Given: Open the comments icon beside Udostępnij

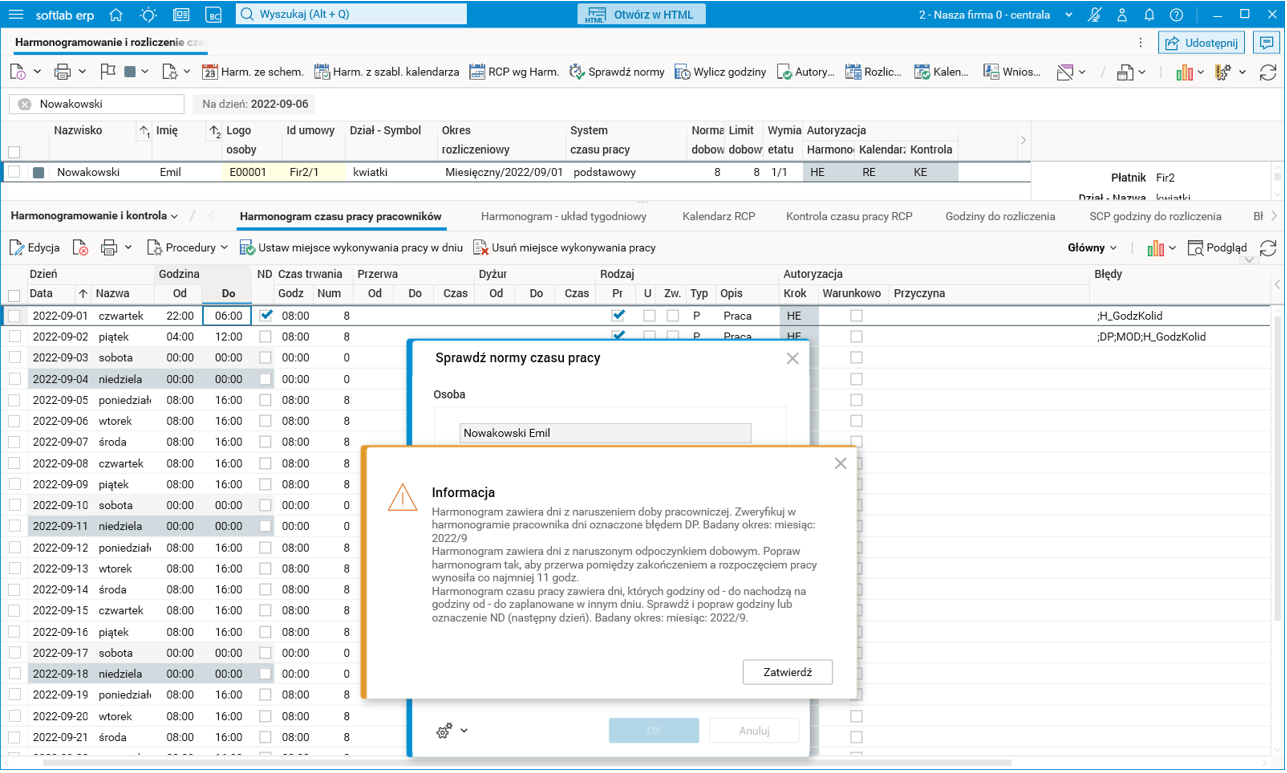Looking at the screenshot, I should [x=1267, y=43].
